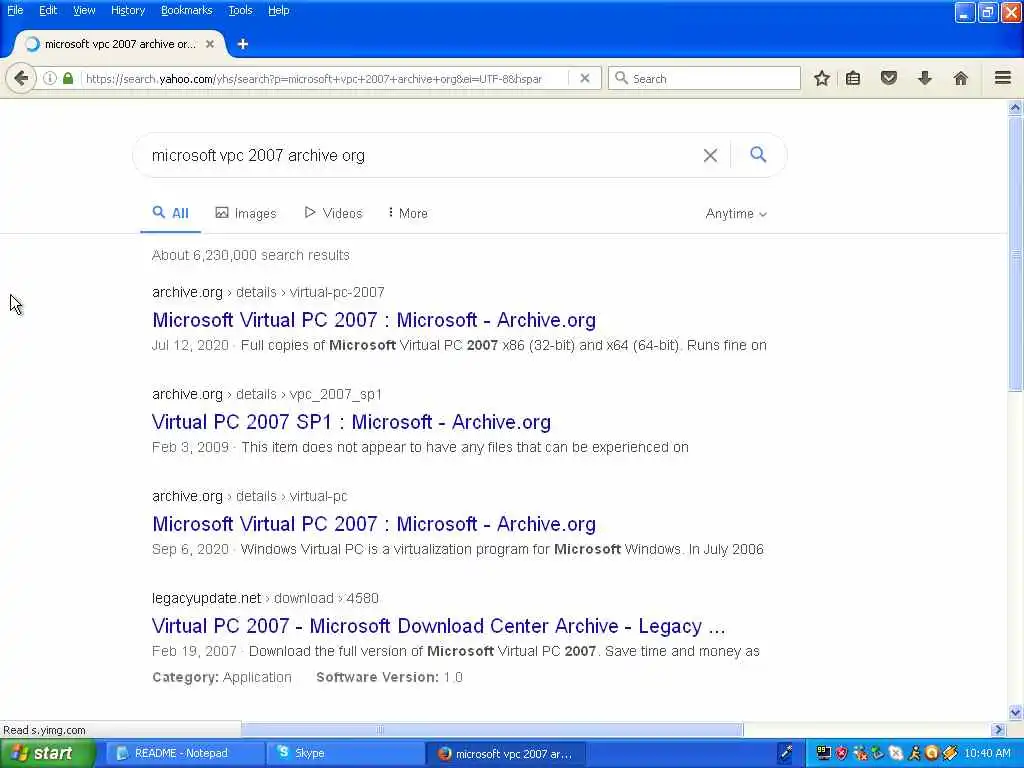This screenshot has height=768, width=1024.
Task: Click 'Software Version: 1.0' text
Action: [x=389, y=677]
